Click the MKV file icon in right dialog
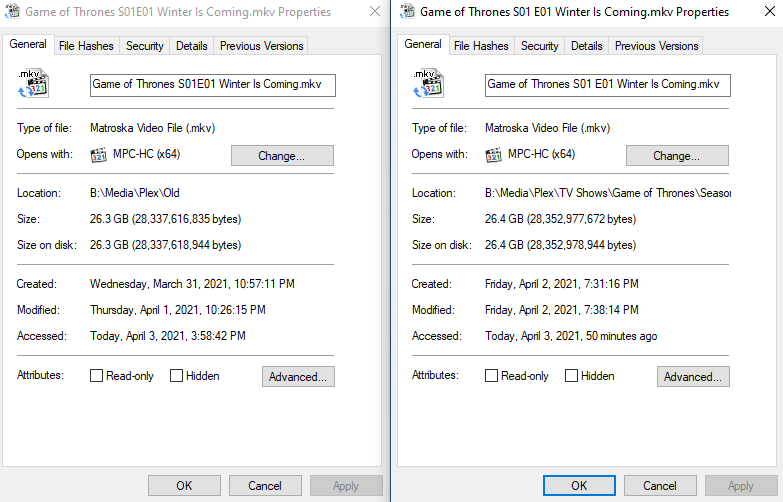 point(428,84)
